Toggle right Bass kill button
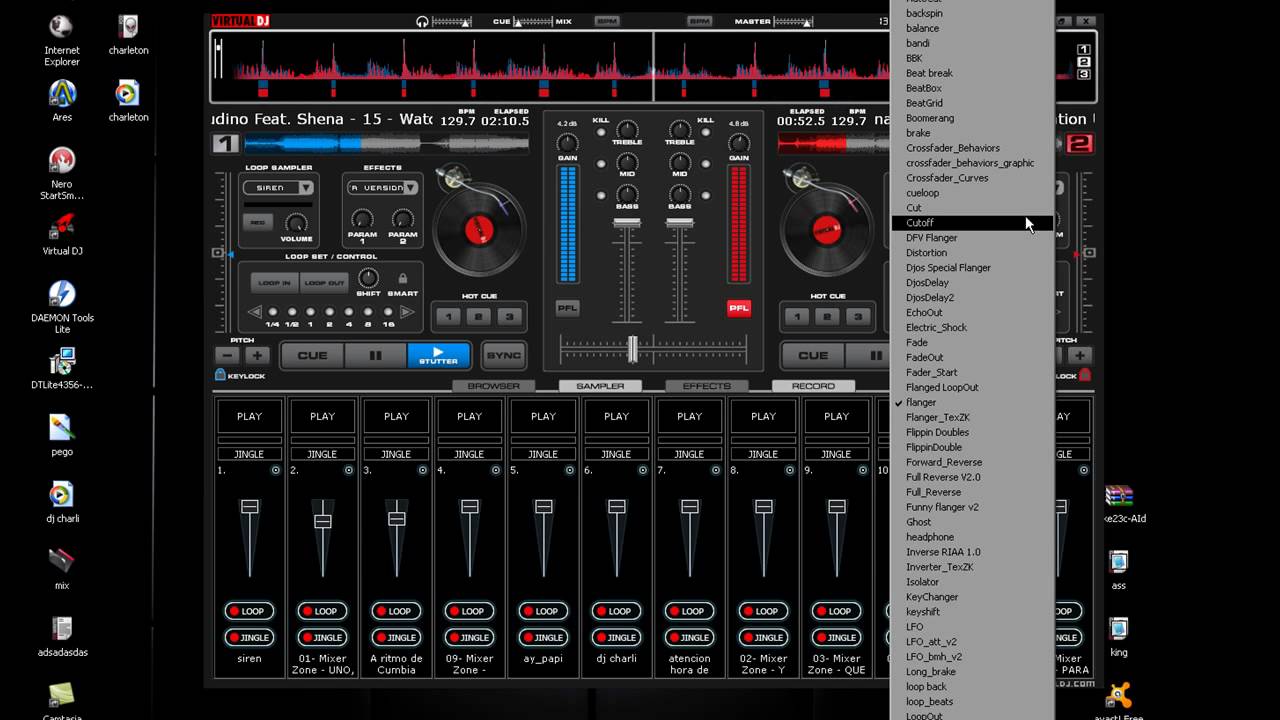 pyautogui.click(x=706, y=196)
